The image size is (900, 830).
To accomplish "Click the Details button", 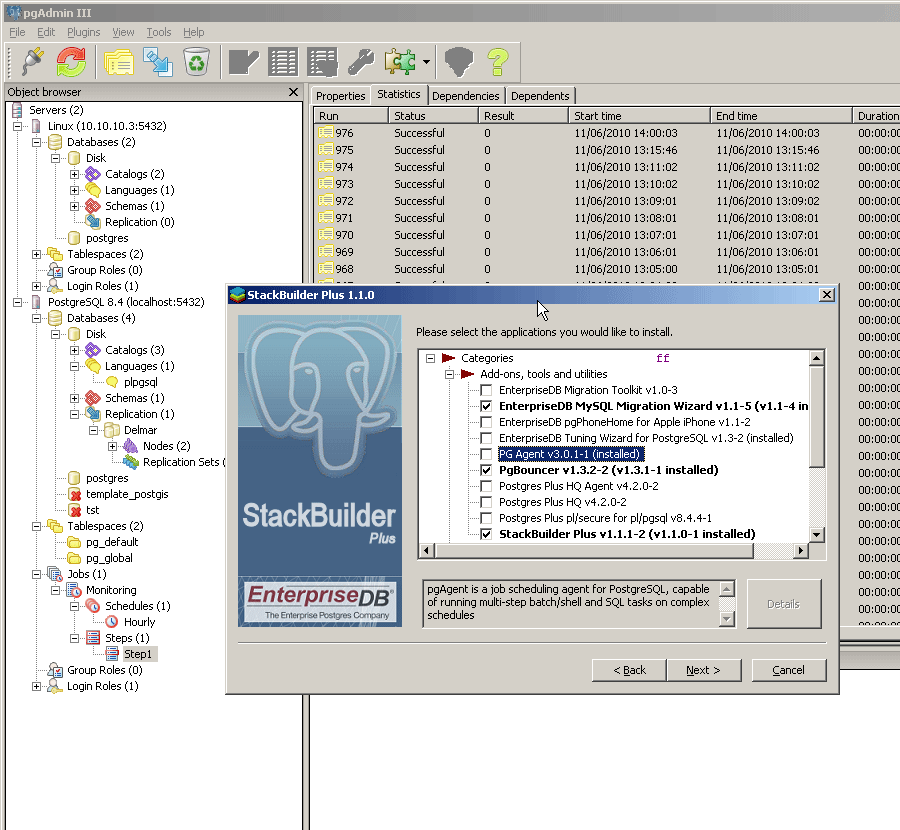I will (783, 604).
